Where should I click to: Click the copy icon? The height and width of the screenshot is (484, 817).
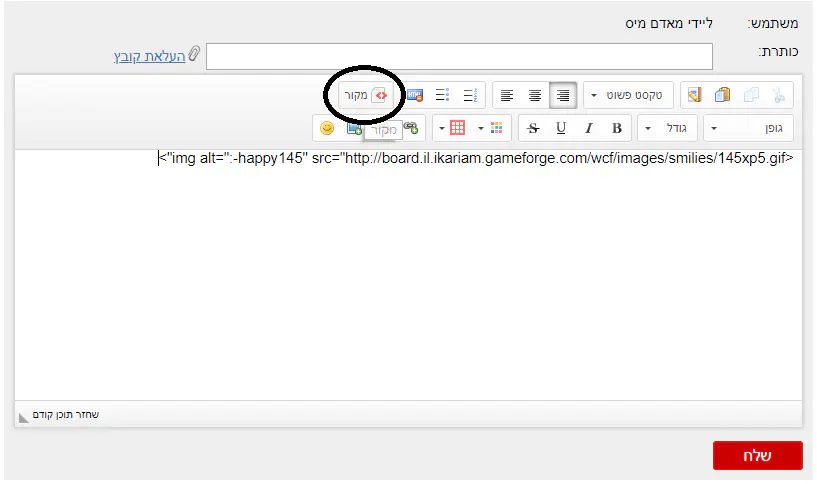pos(750,96)
